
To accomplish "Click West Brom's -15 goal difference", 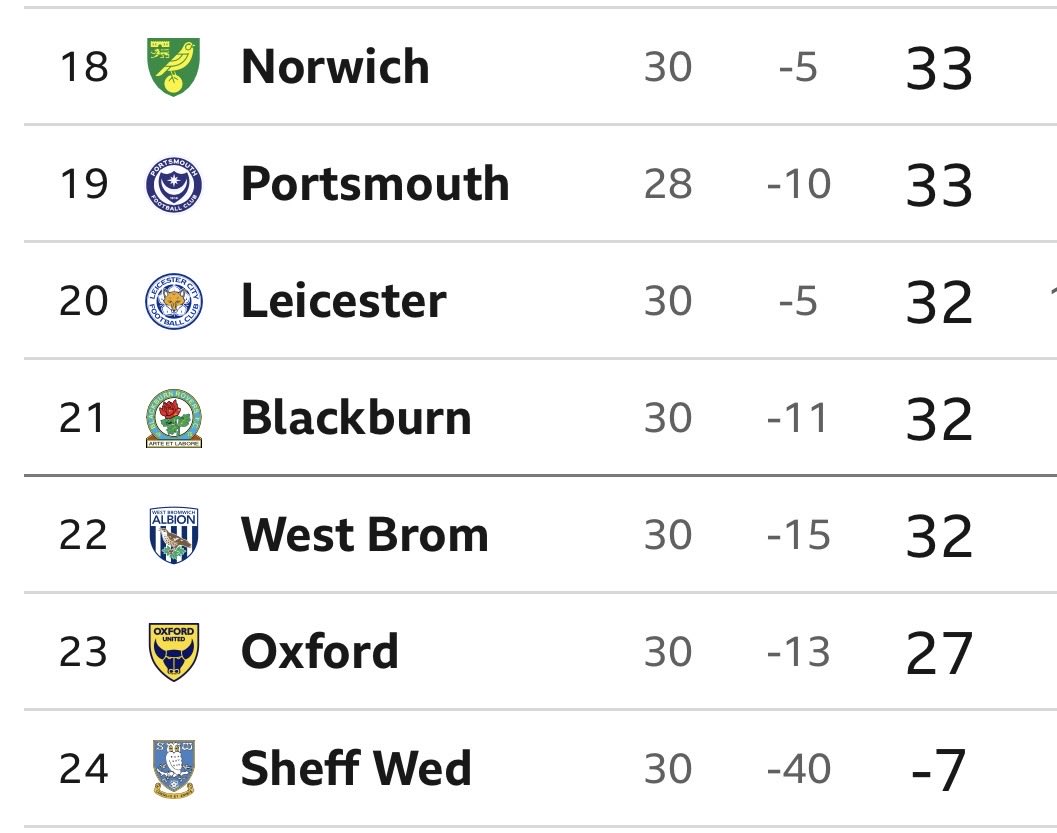I will (799, 535).
